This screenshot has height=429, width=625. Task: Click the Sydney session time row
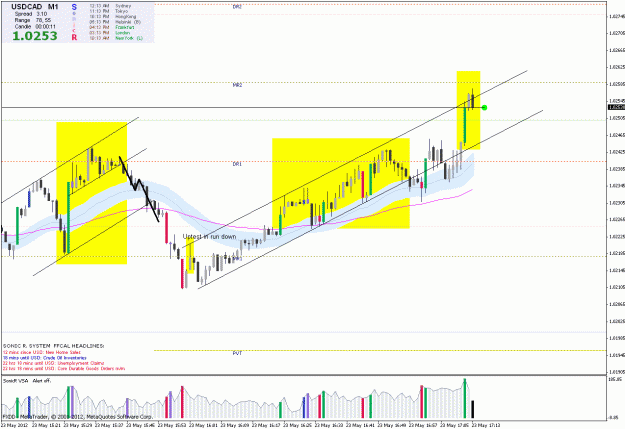pos(110,6)
